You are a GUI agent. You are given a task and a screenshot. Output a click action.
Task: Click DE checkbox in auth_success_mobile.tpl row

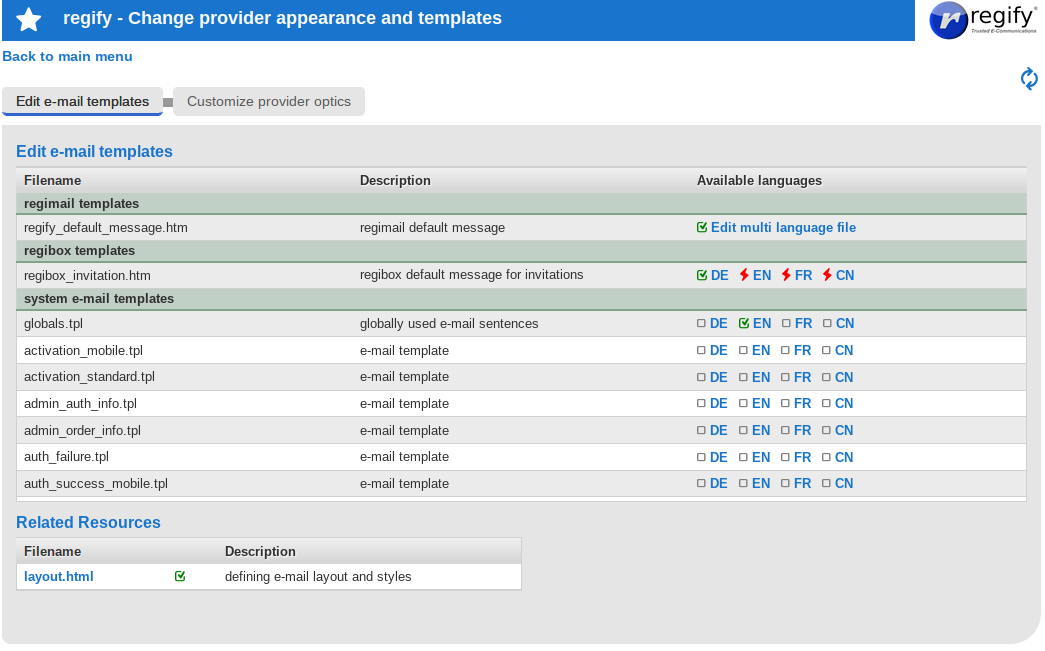(x=701, y=483)
